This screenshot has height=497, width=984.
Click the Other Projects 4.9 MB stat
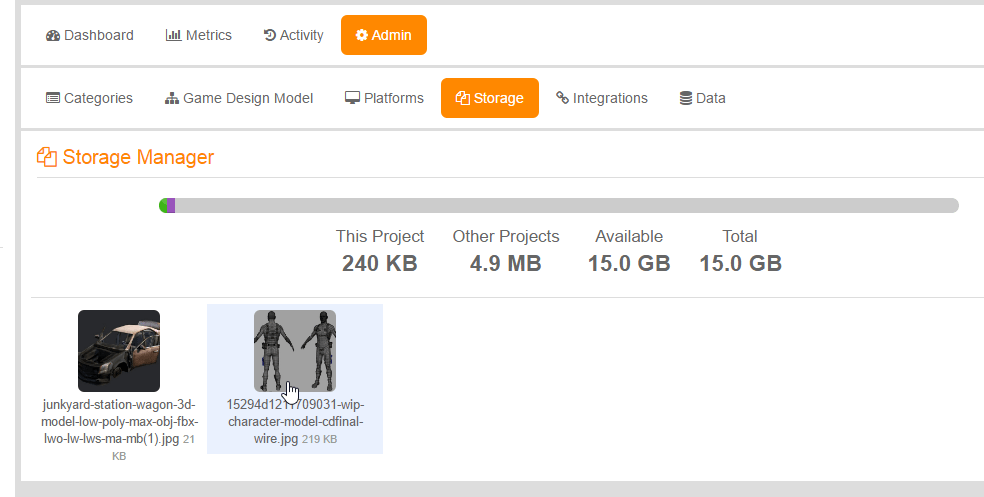click(505, 251)
